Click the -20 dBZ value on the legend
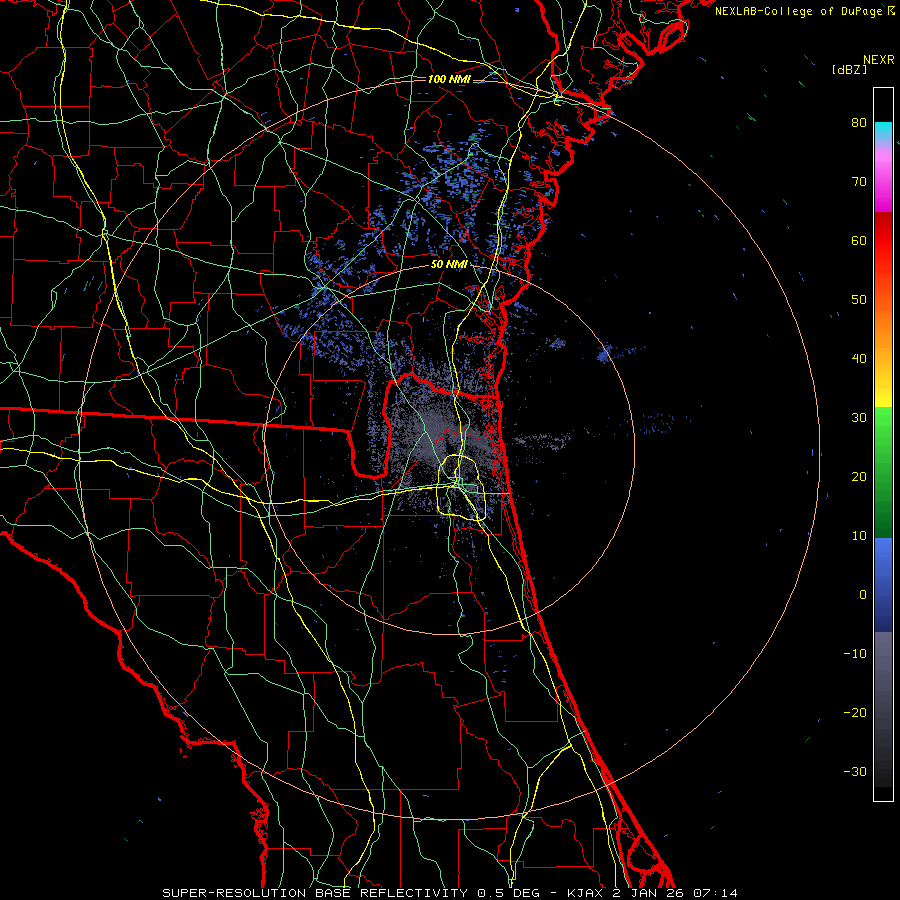900x900 pixels. [x=855, y=713]
